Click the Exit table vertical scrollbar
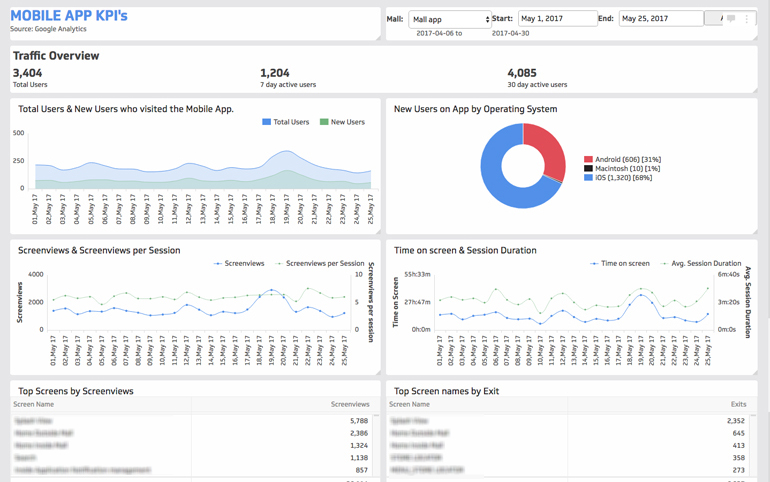The image size is (770, 482). tap(753, 447)
